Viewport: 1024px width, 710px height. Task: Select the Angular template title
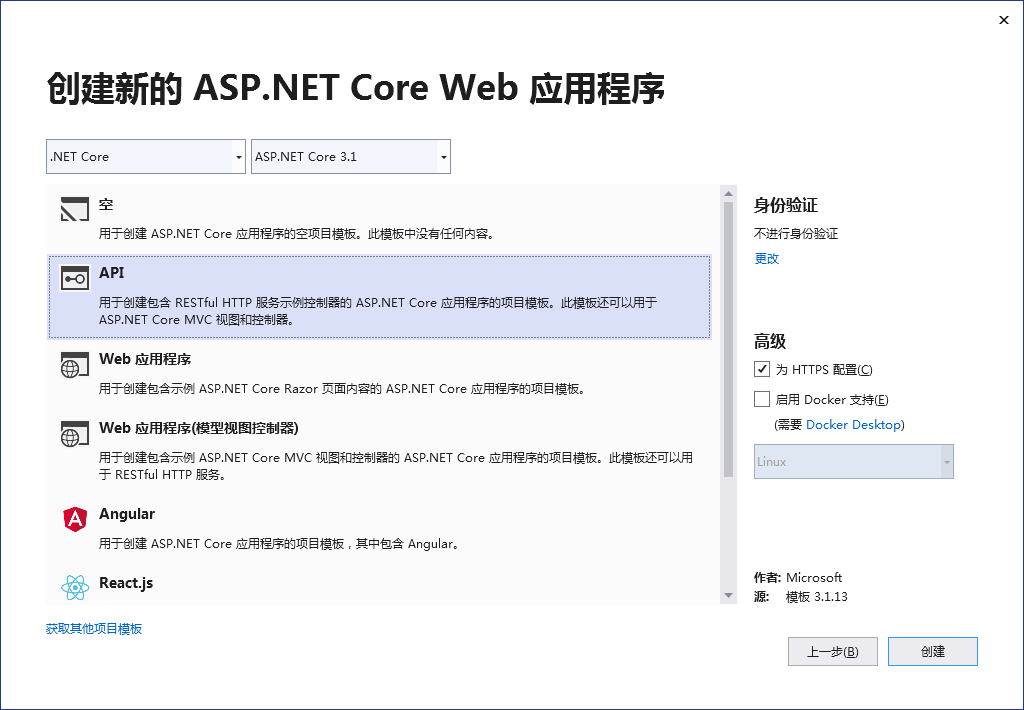[127, 514]
